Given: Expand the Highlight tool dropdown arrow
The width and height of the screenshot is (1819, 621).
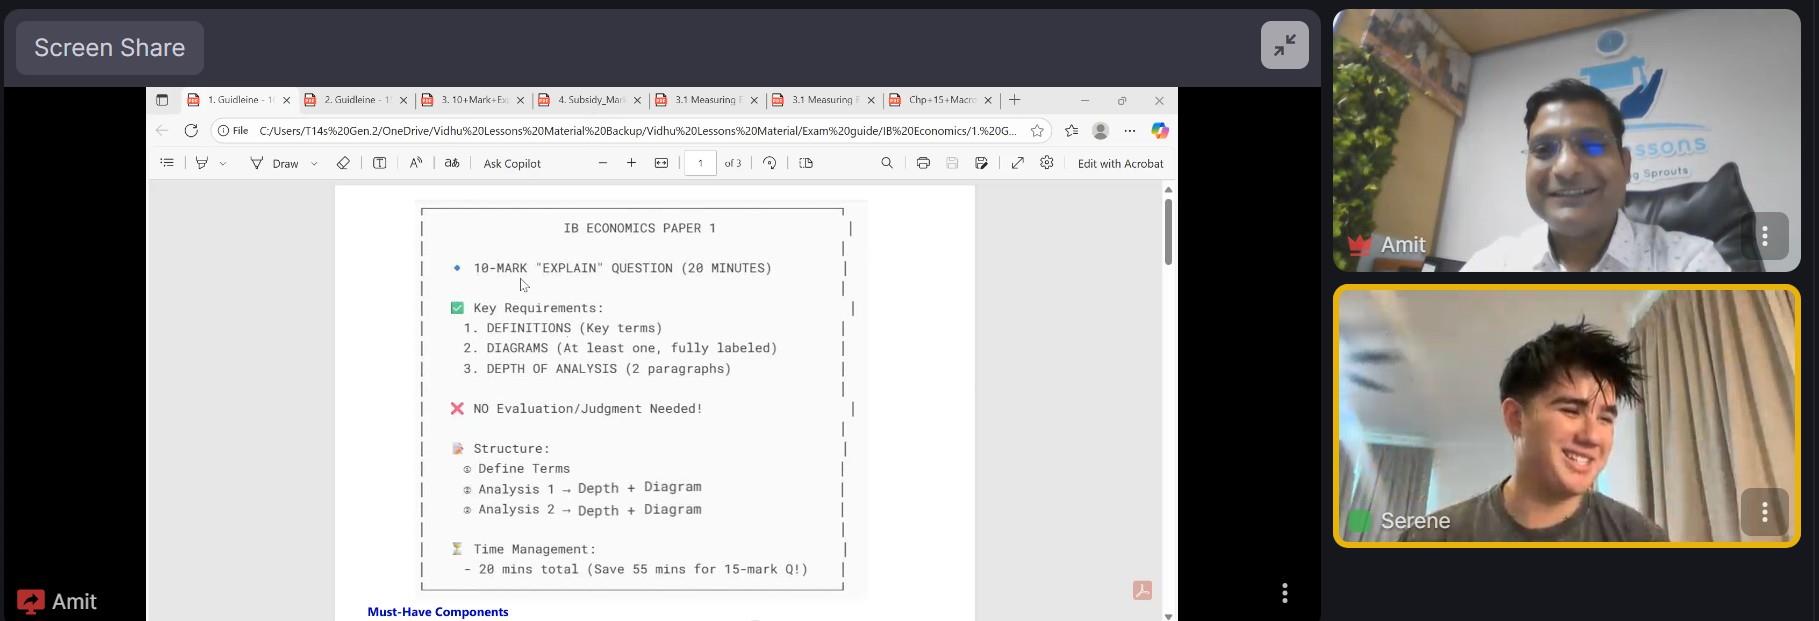Looking at the screenshot, I should click(223, 164).
